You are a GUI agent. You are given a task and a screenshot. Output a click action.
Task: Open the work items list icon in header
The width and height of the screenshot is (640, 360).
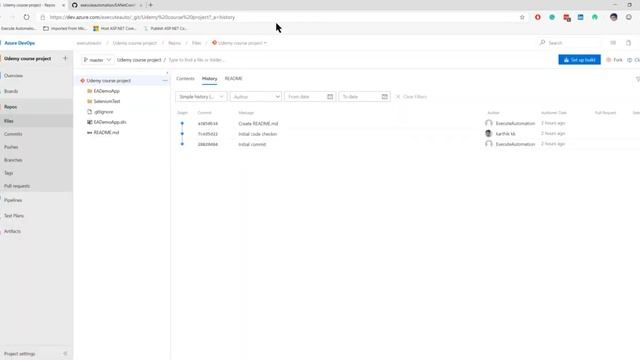613,43
